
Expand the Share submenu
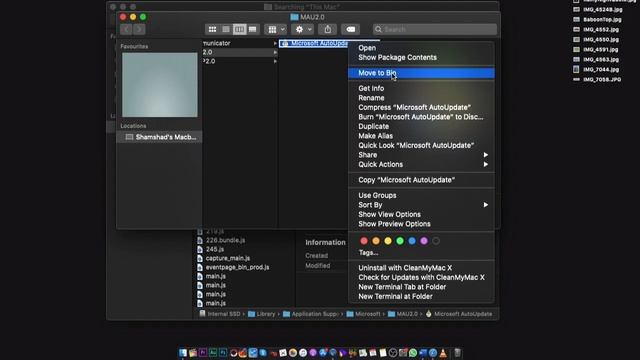pos(421,155)
